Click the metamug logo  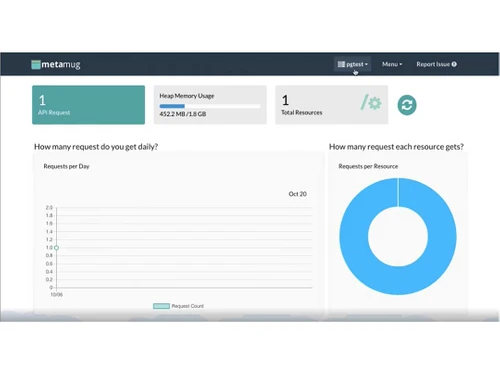coord(56,64)
